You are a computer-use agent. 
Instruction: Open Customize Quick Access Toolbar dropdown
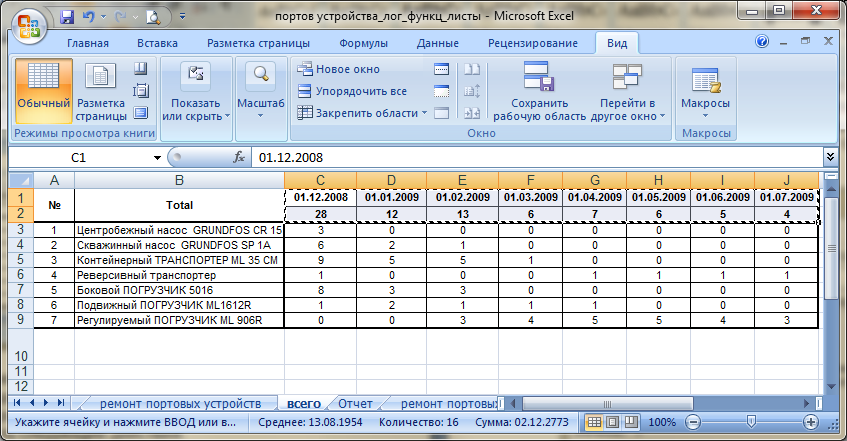pos(183,17)
